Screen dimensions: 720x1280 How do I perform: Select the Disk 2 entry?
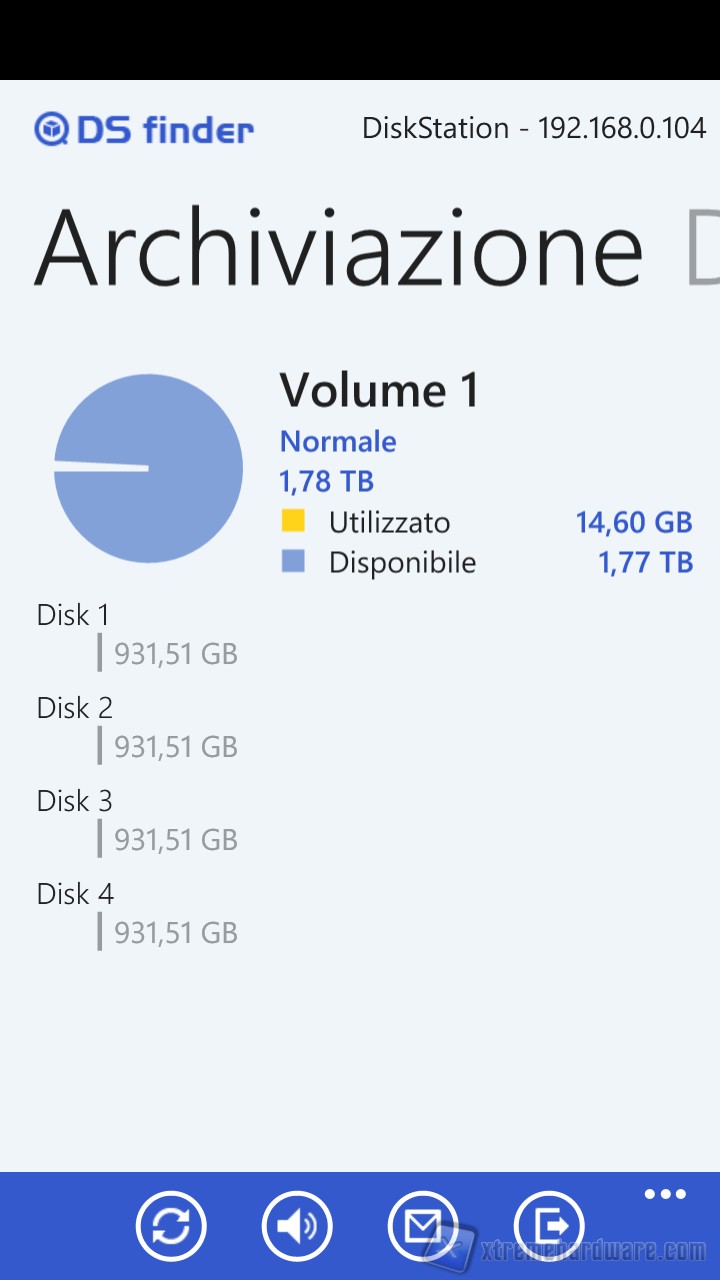[75, 708]
